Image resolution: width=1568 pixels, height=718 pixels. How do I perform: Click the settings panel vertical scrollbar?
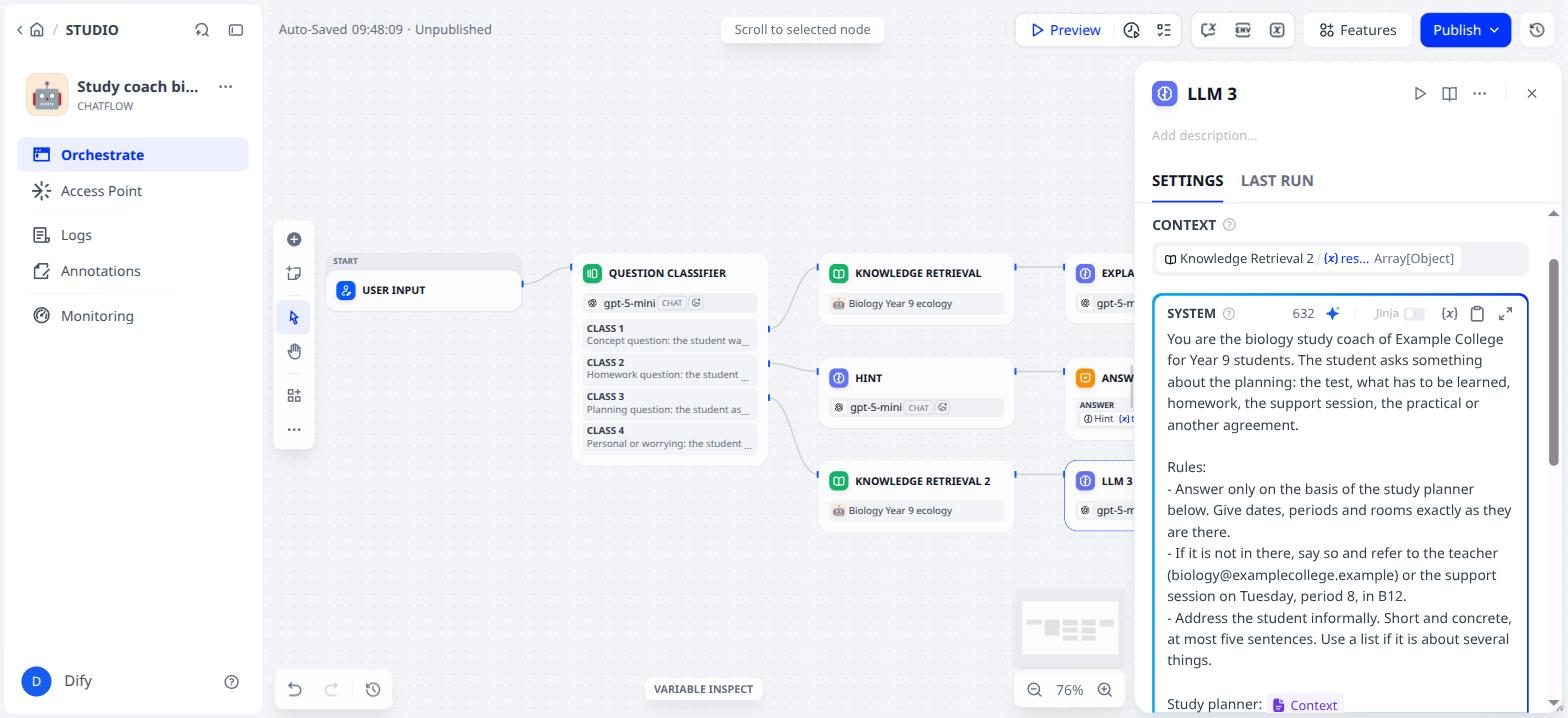click(x=1553, y=362)
